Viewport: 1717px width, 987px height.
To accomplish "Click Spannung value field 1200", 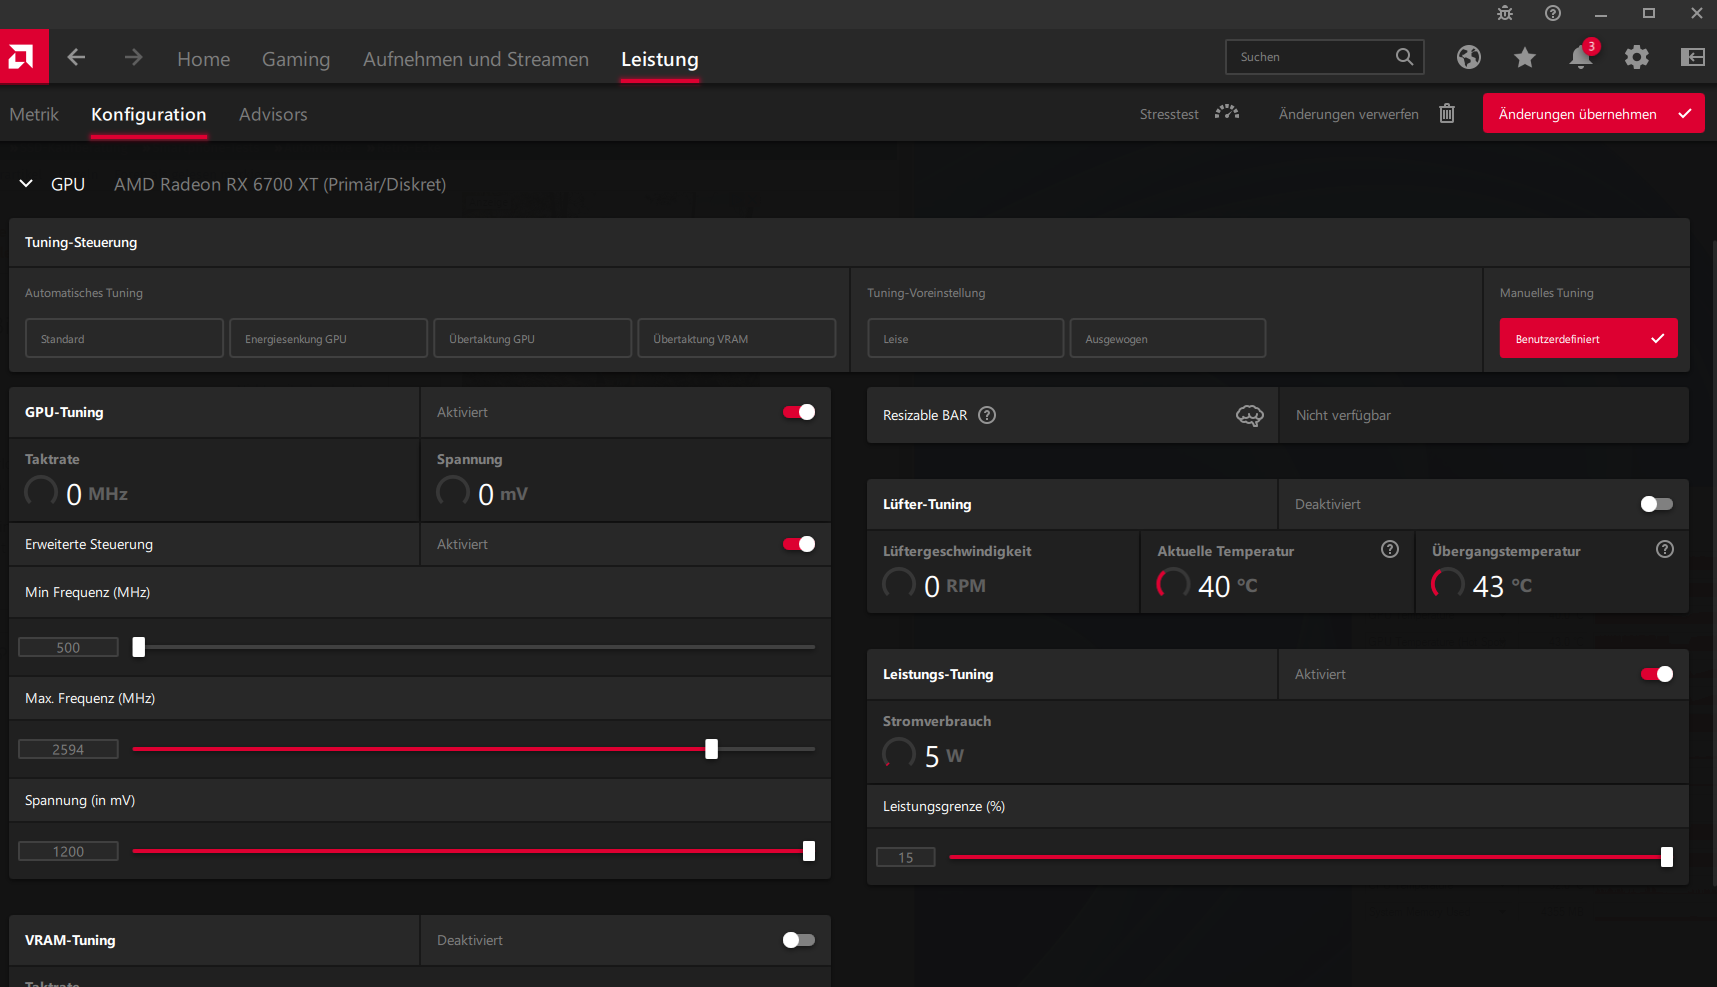I will [x=68, y=851].
